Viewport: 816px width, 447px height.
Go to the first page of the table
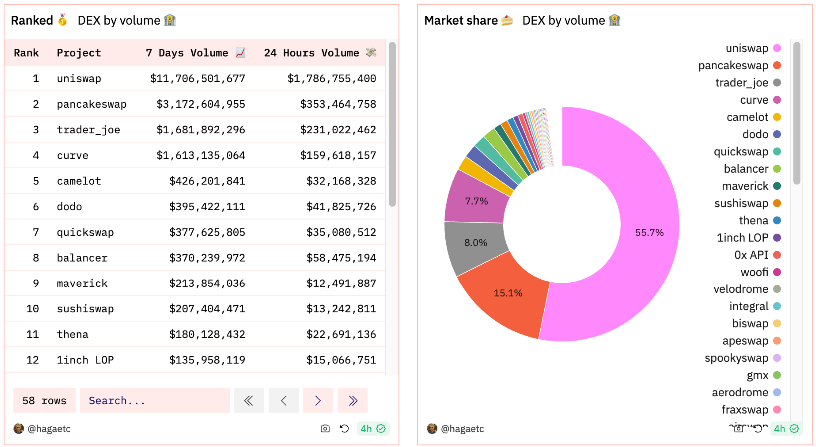point(249,400)
